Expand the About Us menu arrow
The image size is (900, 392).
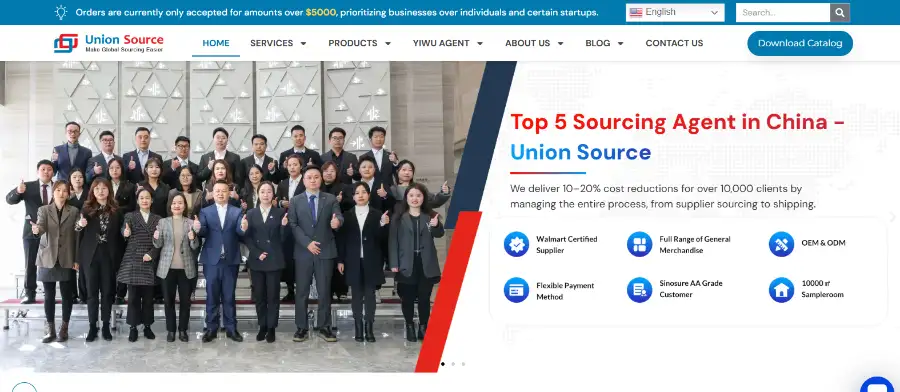[x=561, y=44]
